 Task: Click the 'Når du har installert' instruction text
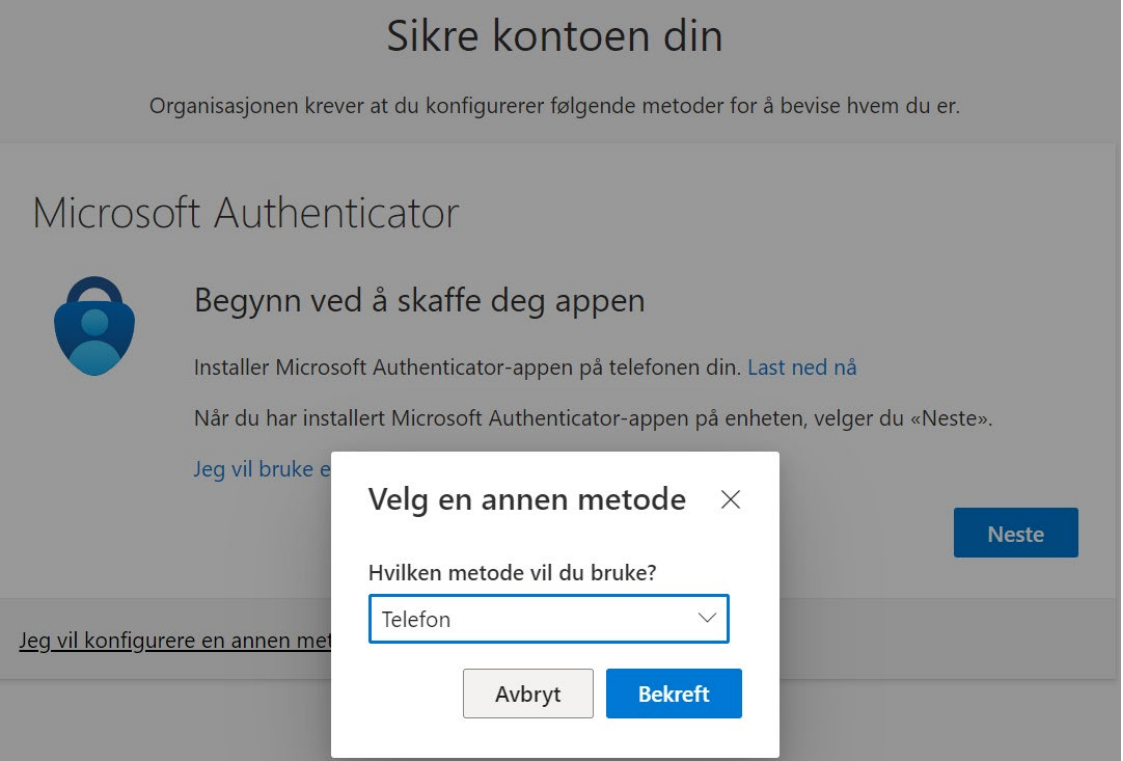[593, 418]
